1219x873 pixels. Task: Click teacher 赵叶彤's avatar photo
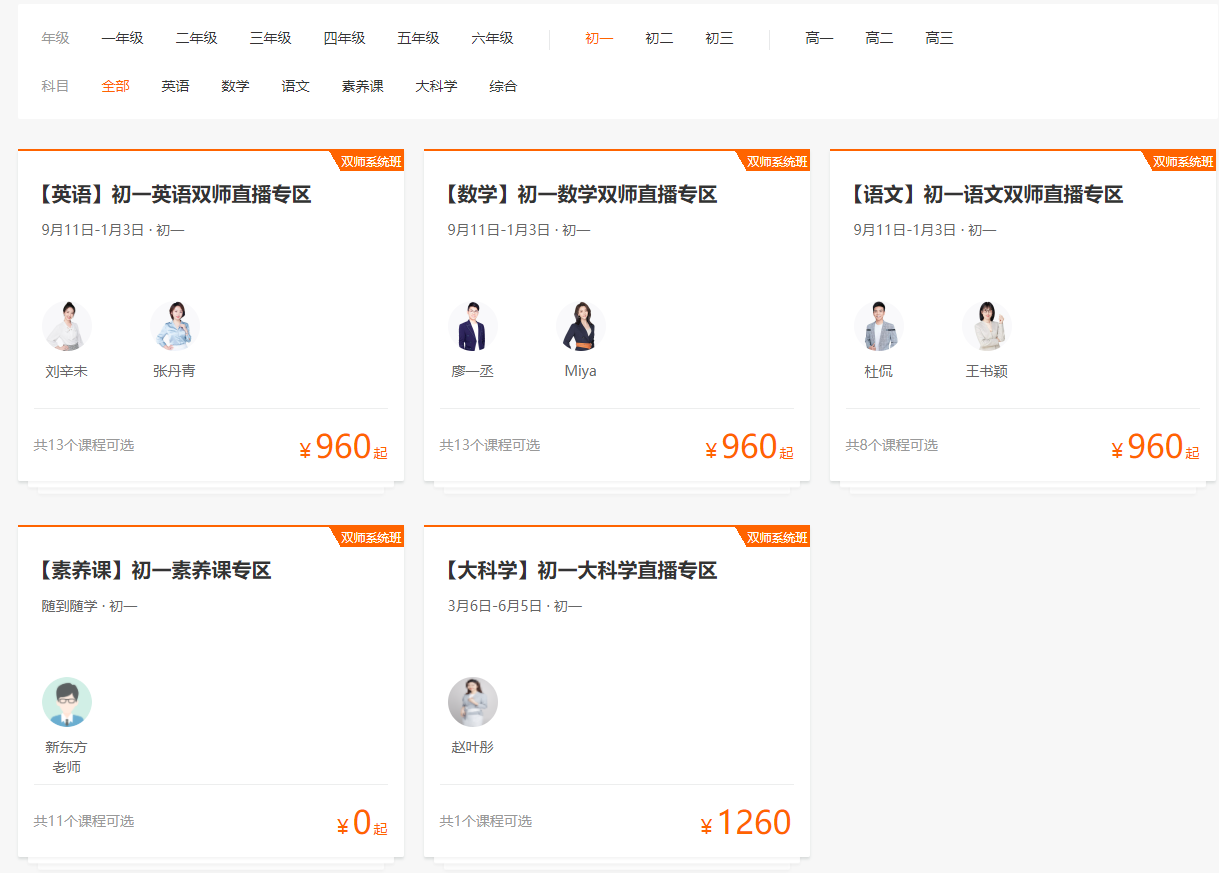pos(473,702)
